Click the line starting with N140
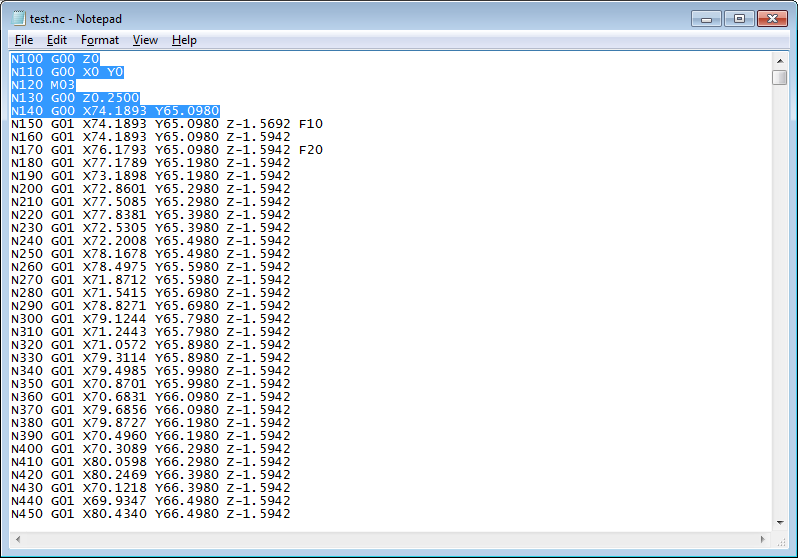Image resolution: width=798 pixels, height=558 pixels. point(115,110)
